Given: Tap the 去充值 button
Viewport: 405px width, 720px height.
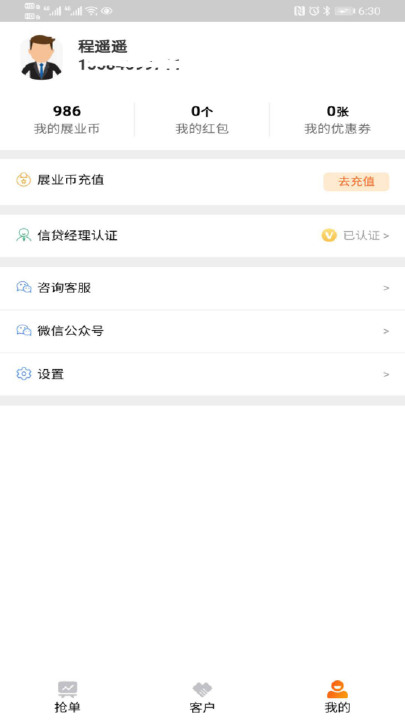Looking at the screenshot, I should pyautogui.click(x=356, y=181).
